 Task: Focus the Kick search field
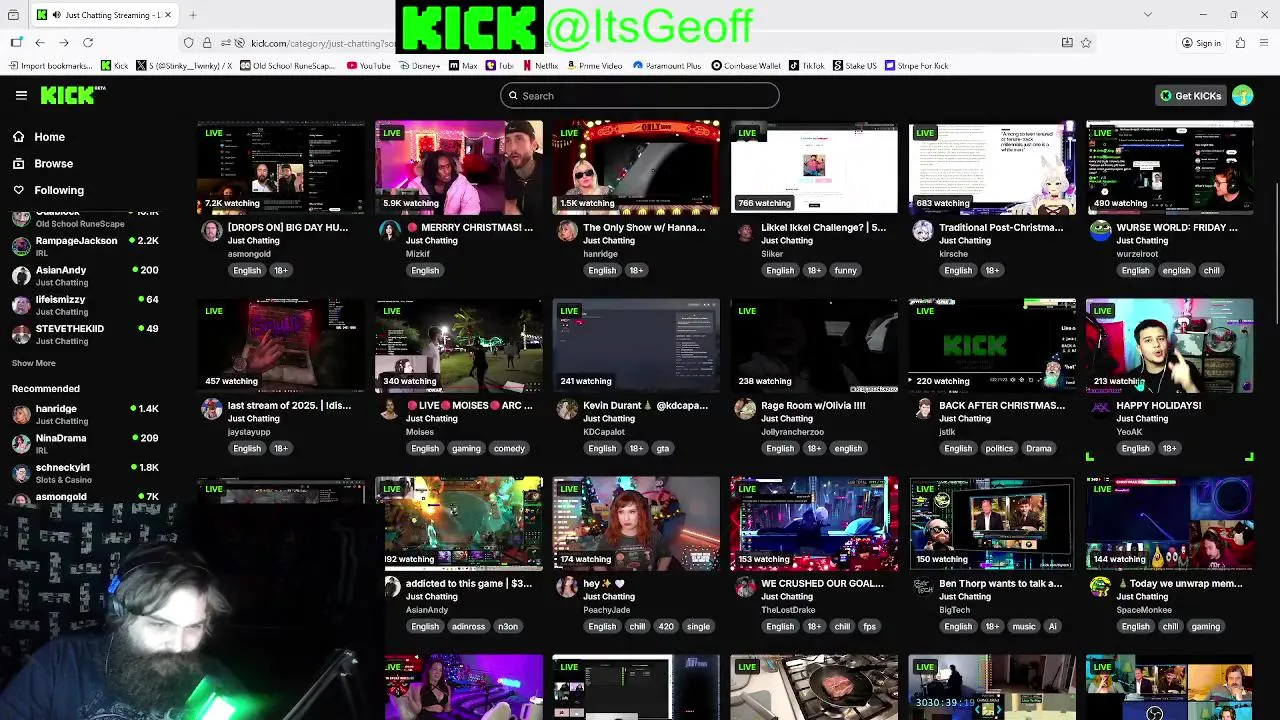(x=640, y=95)
